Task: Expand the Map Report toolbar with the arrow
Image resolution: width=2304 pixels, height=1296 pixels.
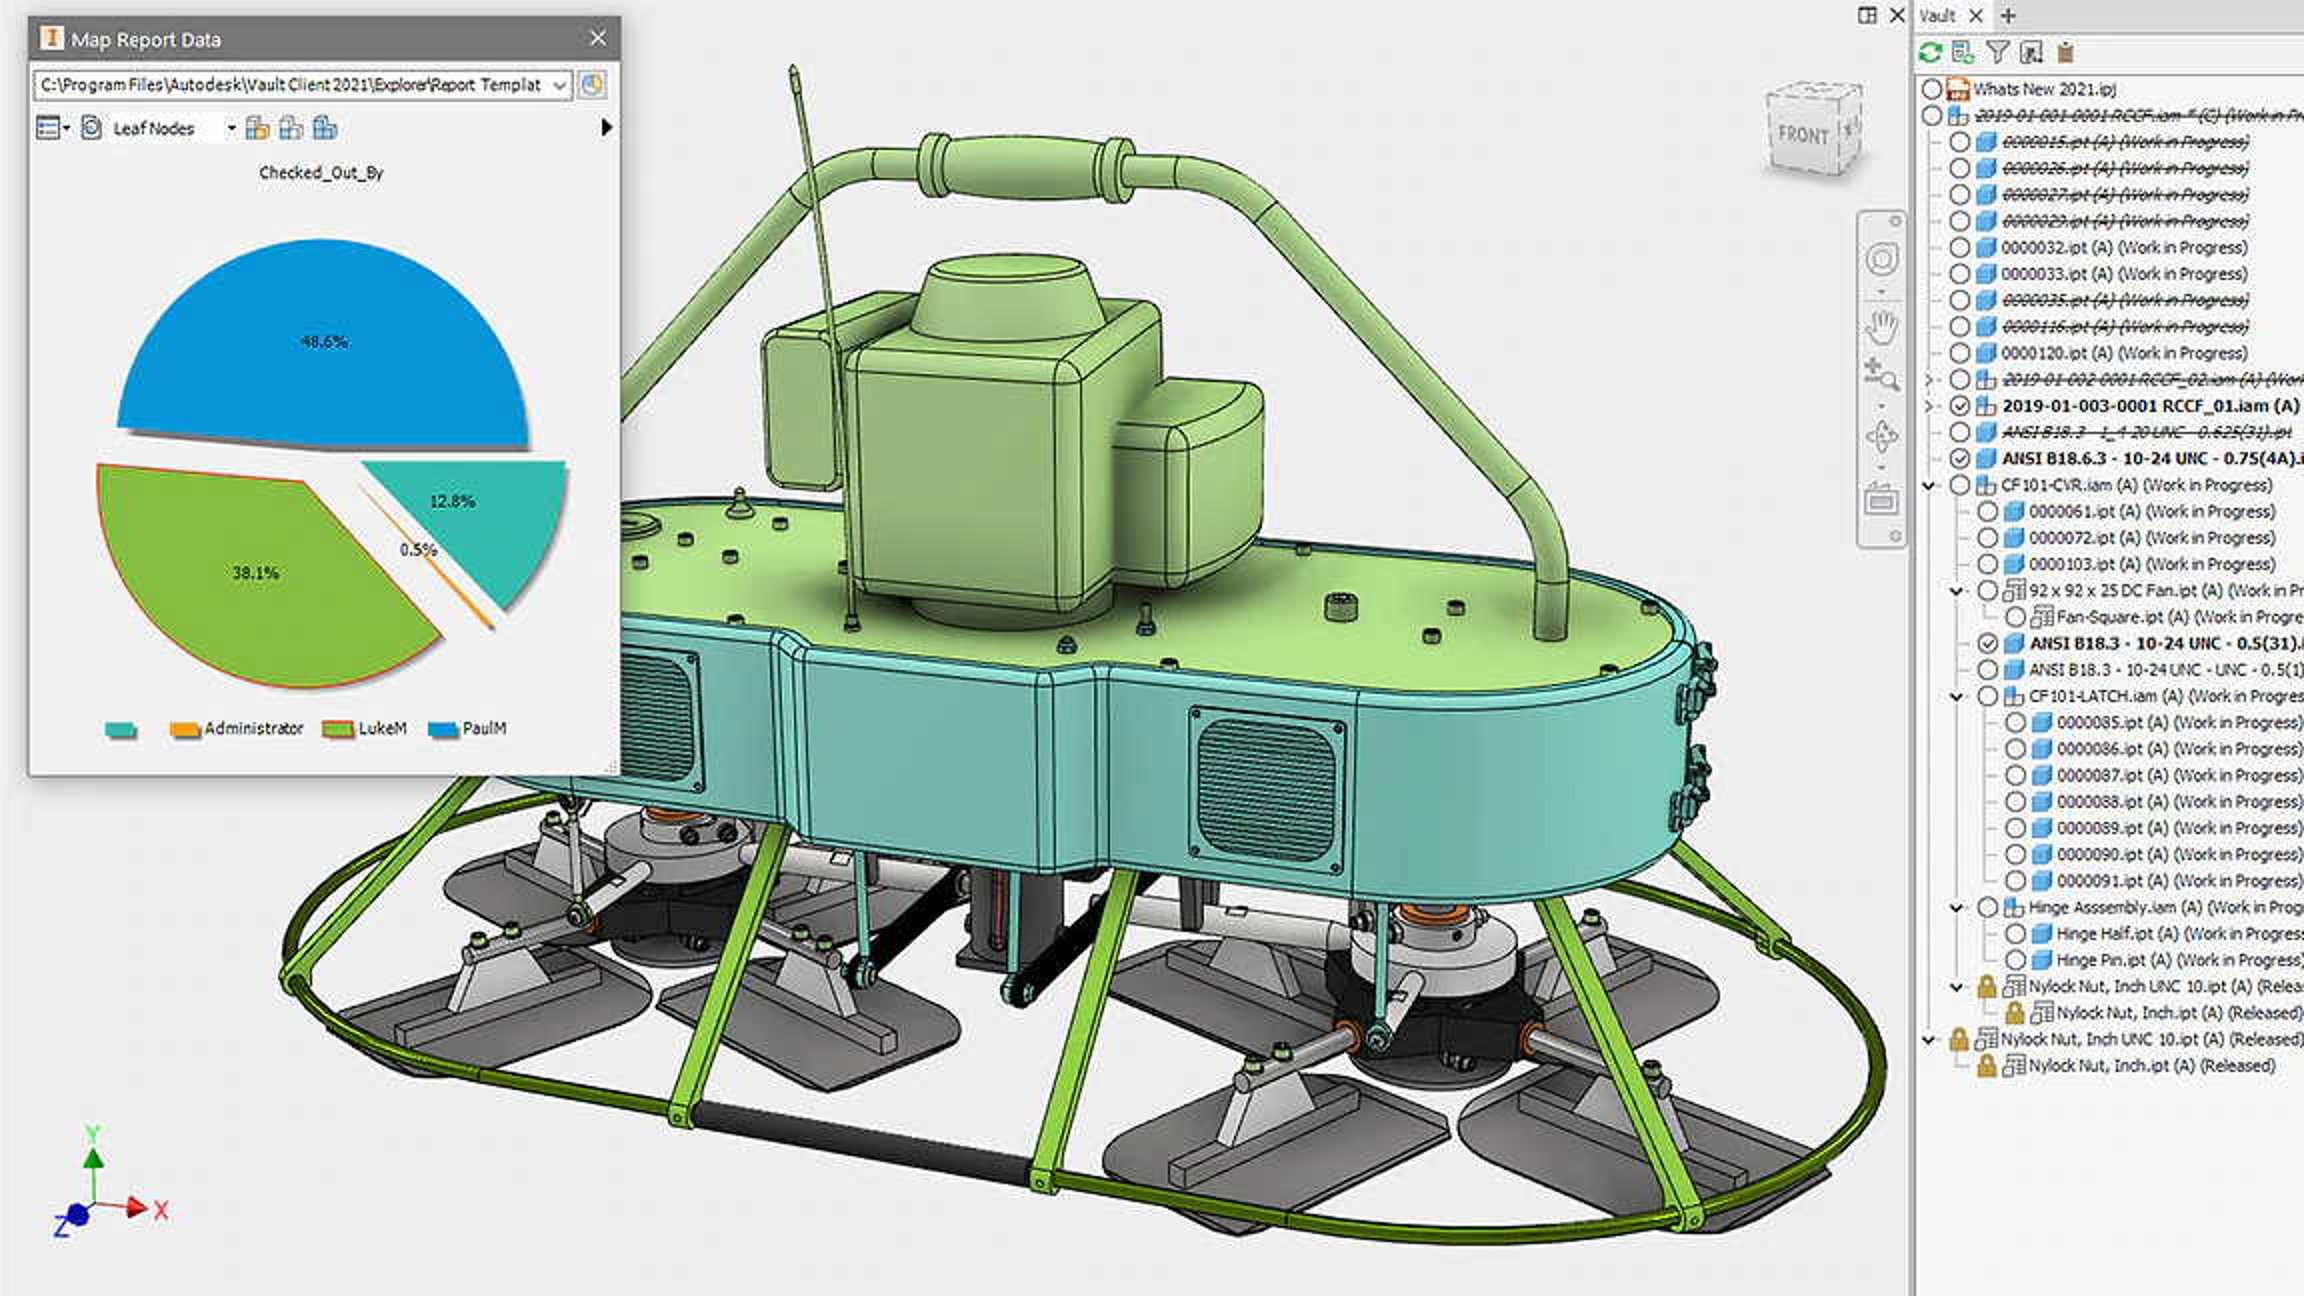Action: click(609, 127)
